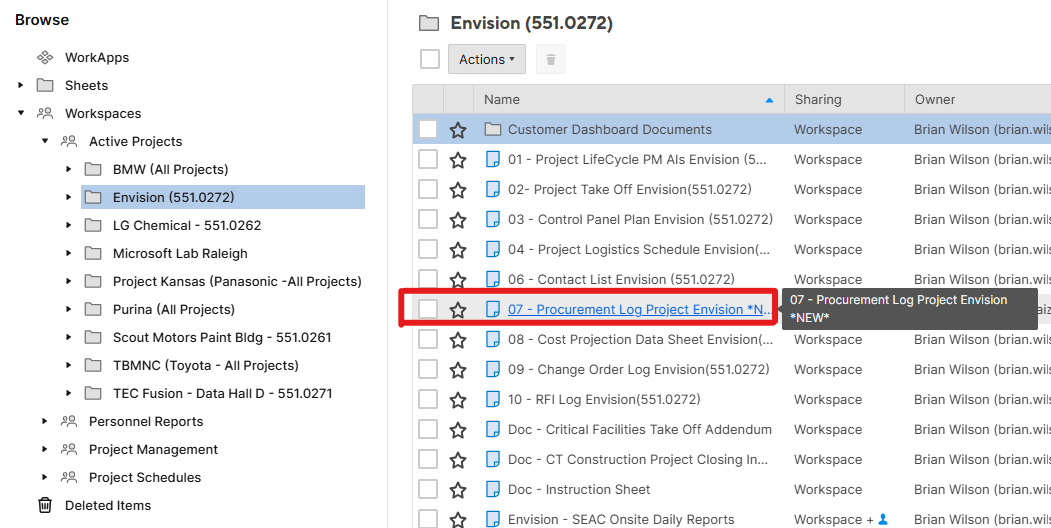Click sheet icon for 03 - Control Panel Plan
Viewport: 1051px width, 528px height.
click(492, 220)
